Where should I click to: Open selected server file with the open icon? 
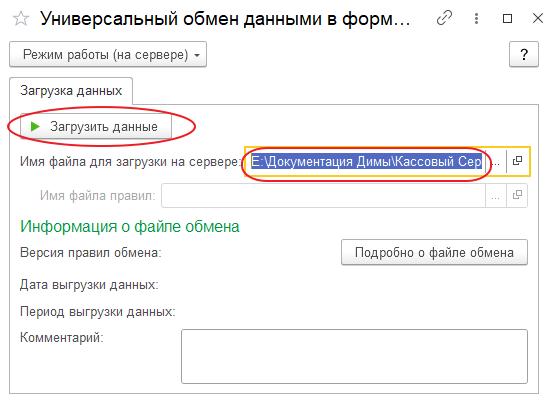click(x=517, y=161)
